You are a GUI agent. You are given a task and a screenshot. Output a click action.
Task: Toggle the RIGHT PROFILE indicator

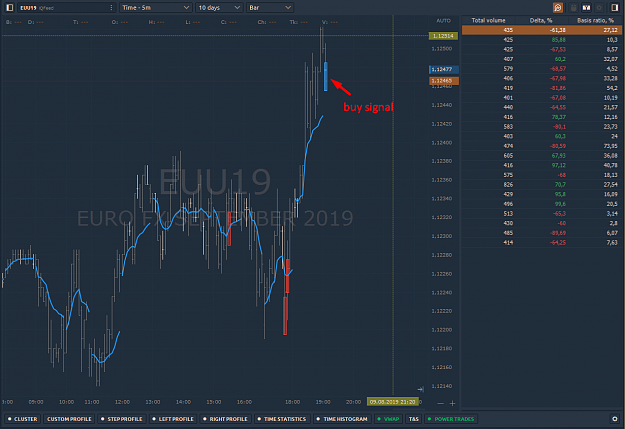225,419
